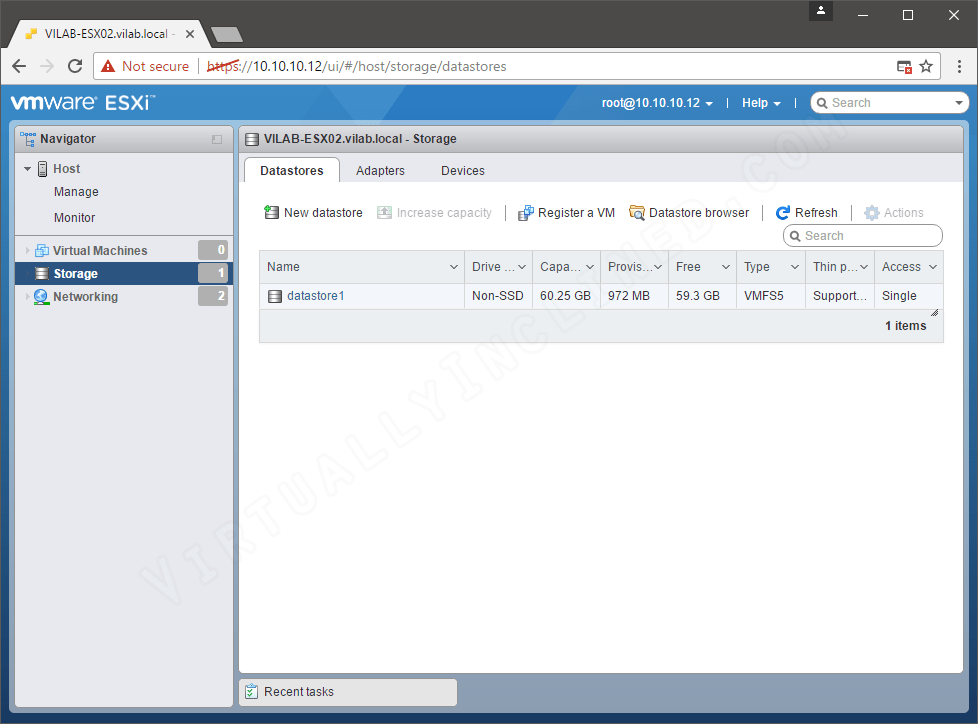Switch to the Devices tab
The width and height of the screenshot is (978, 724).
click(x=462, y=170)
